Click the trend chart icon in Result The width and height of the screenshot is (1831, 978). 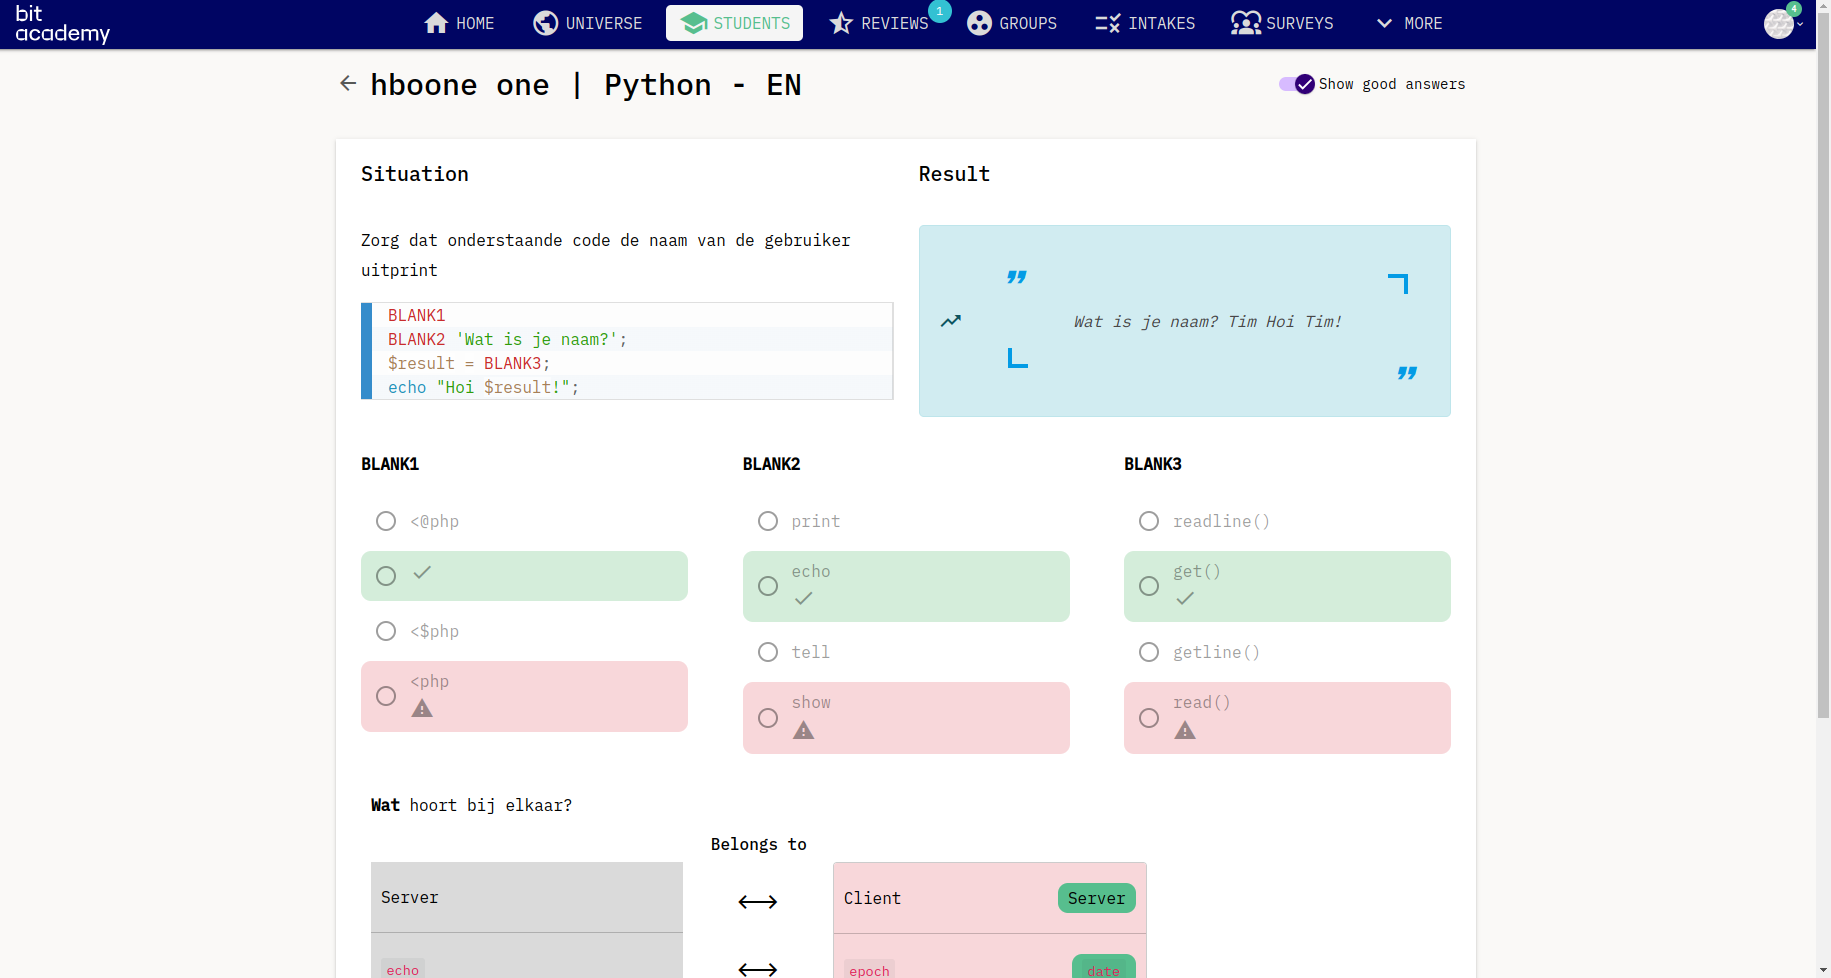click(x=951, y=321)
